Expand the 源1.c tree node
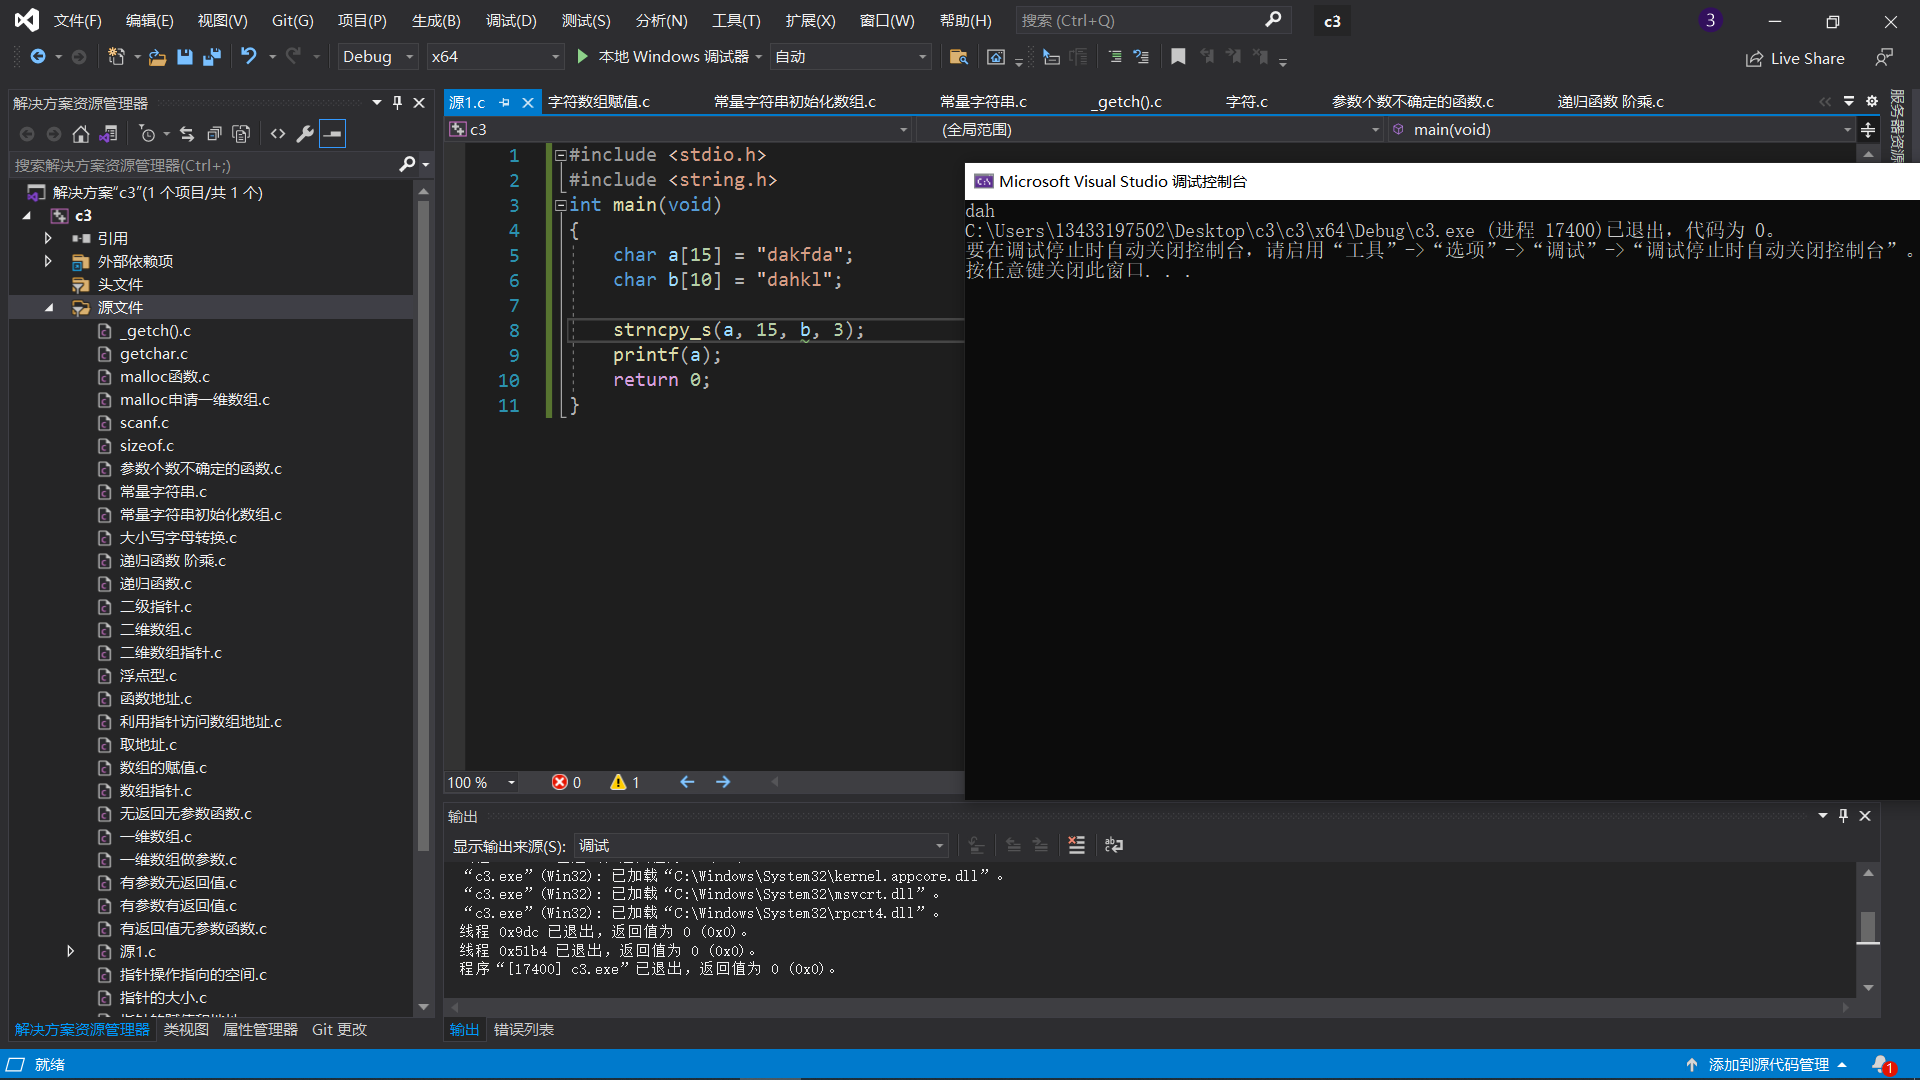This screenshot has width=1920, height=1080. 71,952
